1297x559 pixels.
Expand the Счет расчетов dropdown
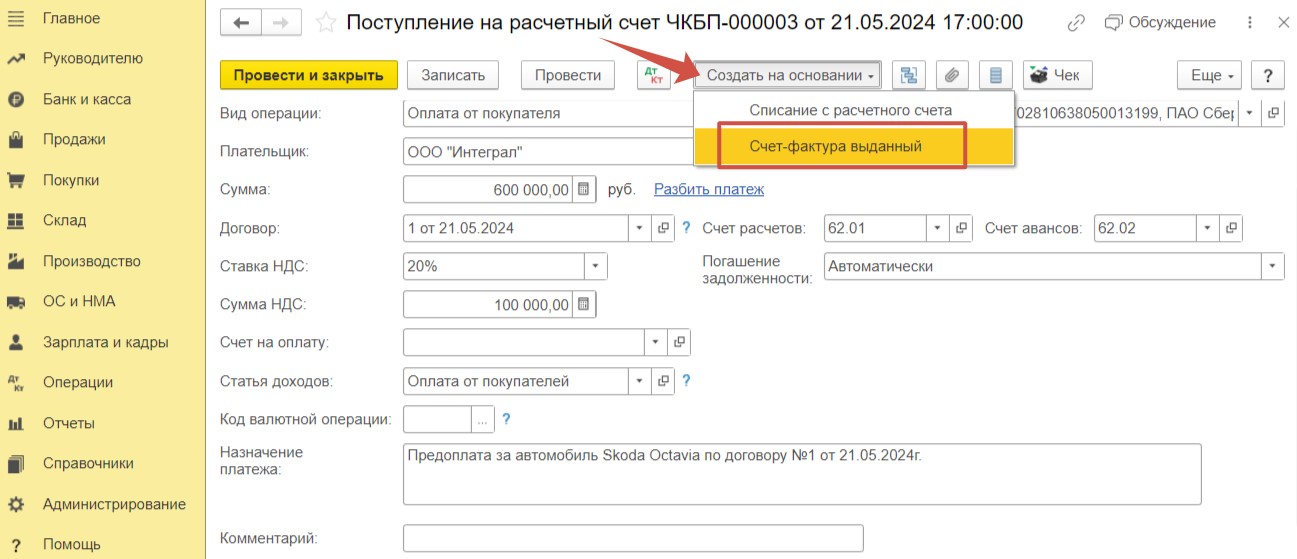(x=936, y=228)
